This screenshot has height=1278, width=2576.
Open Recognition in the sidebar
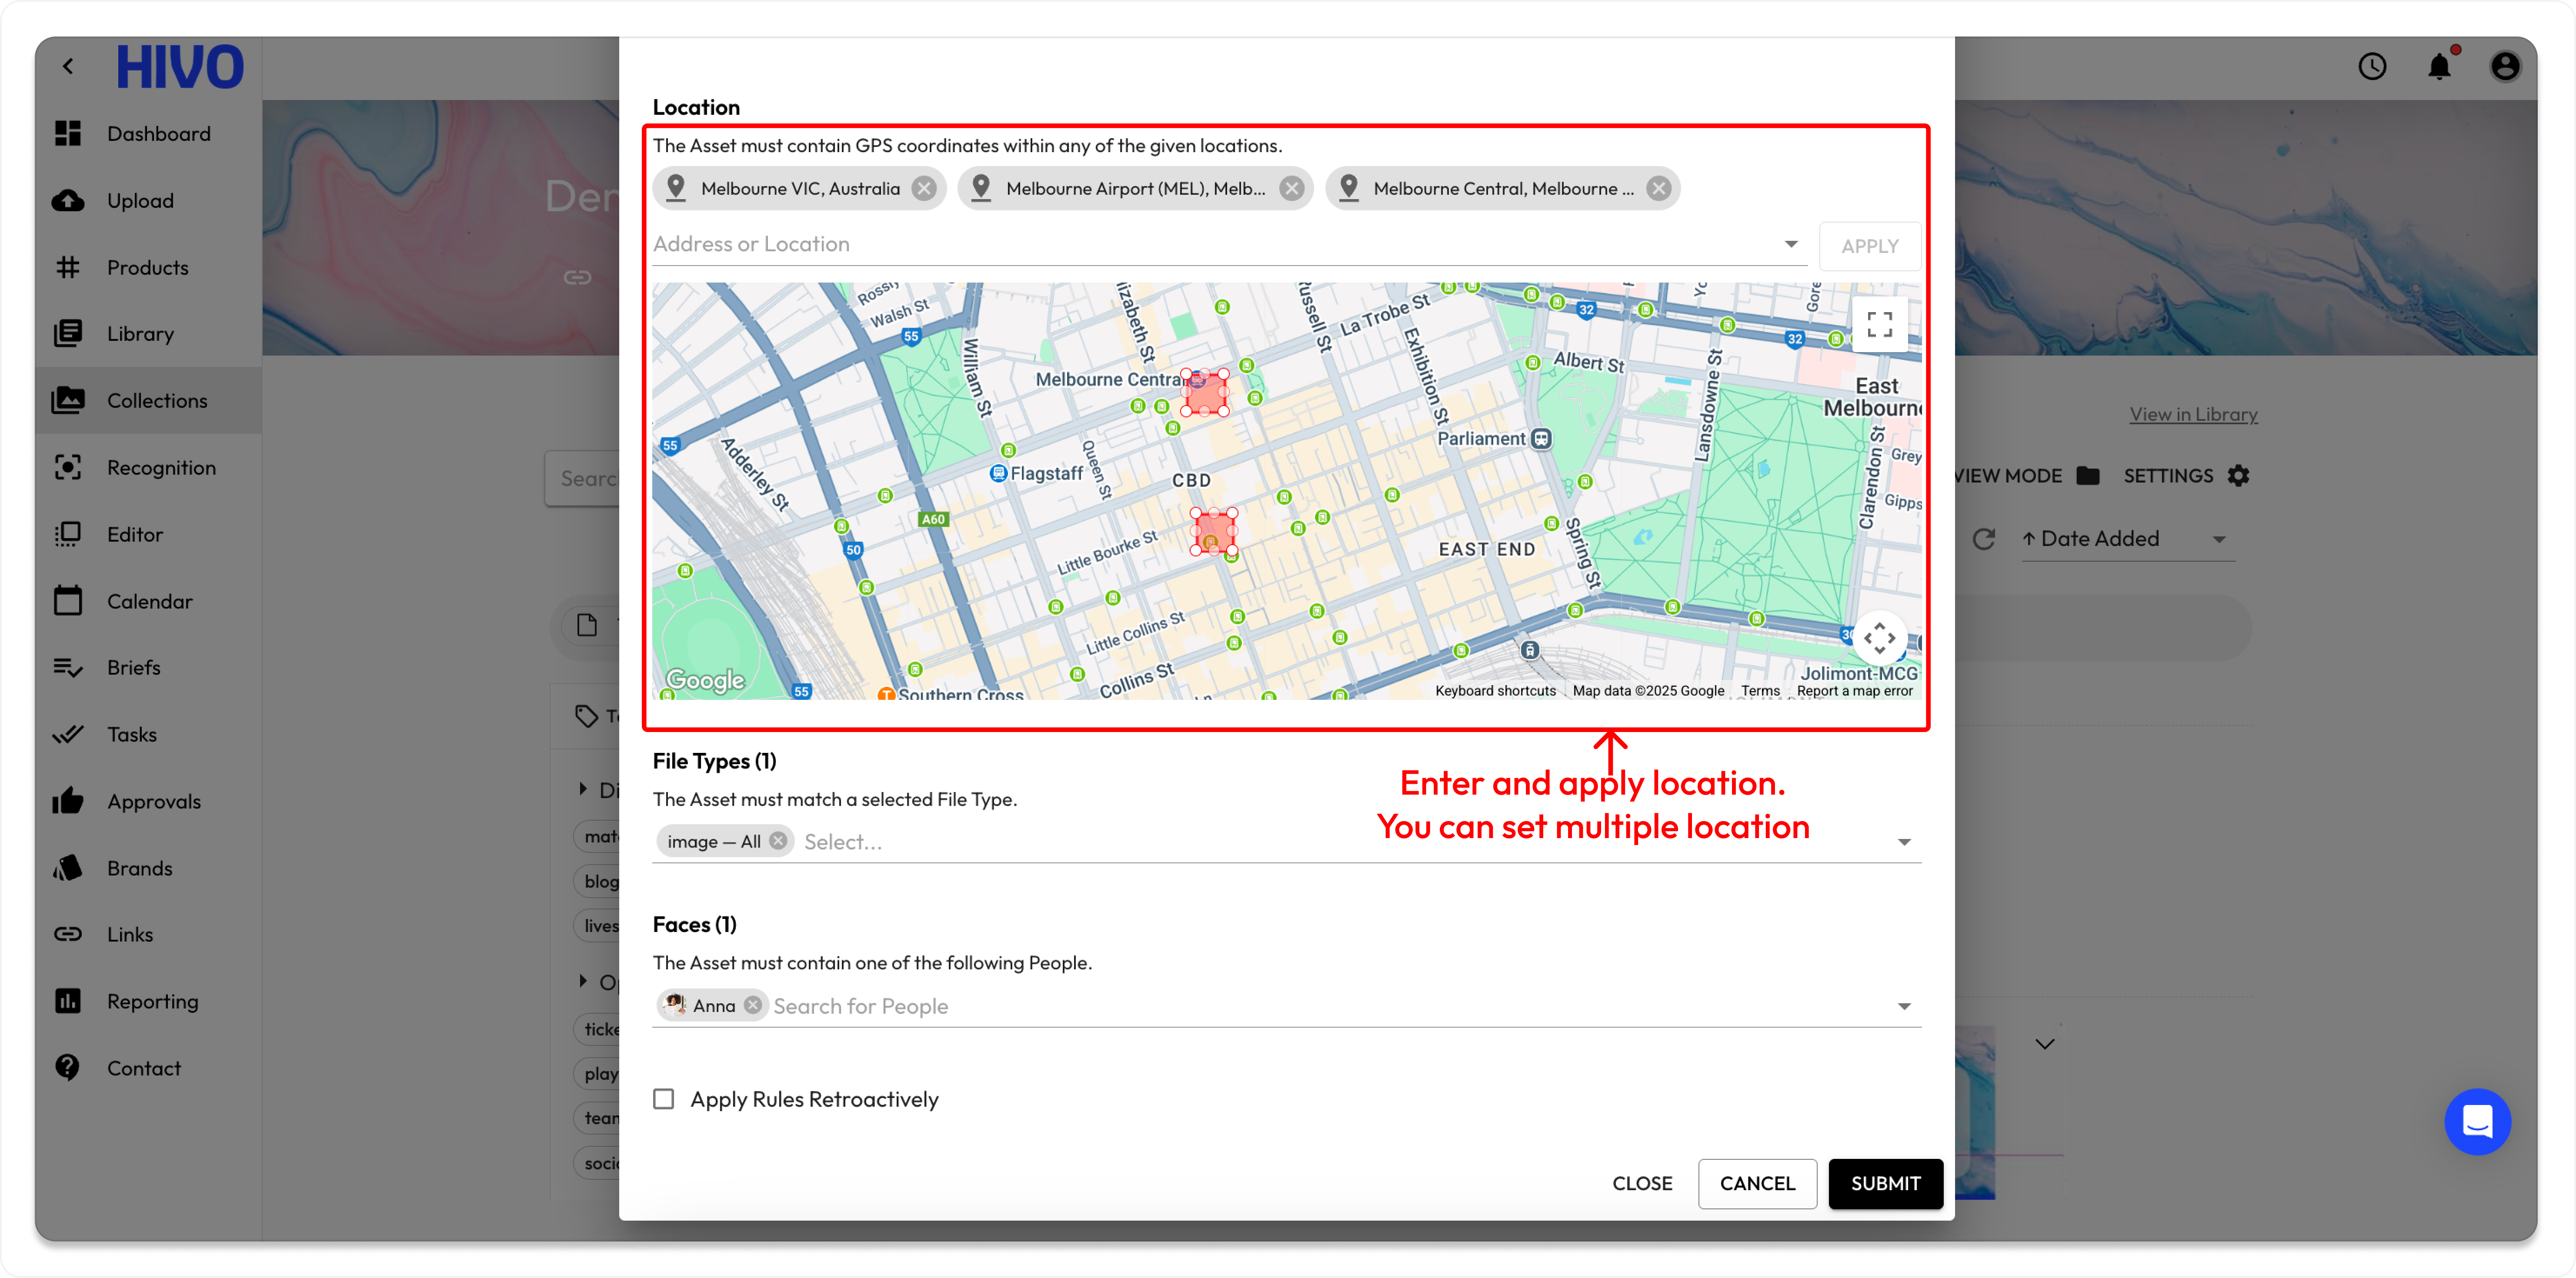[x=160, y=467]
